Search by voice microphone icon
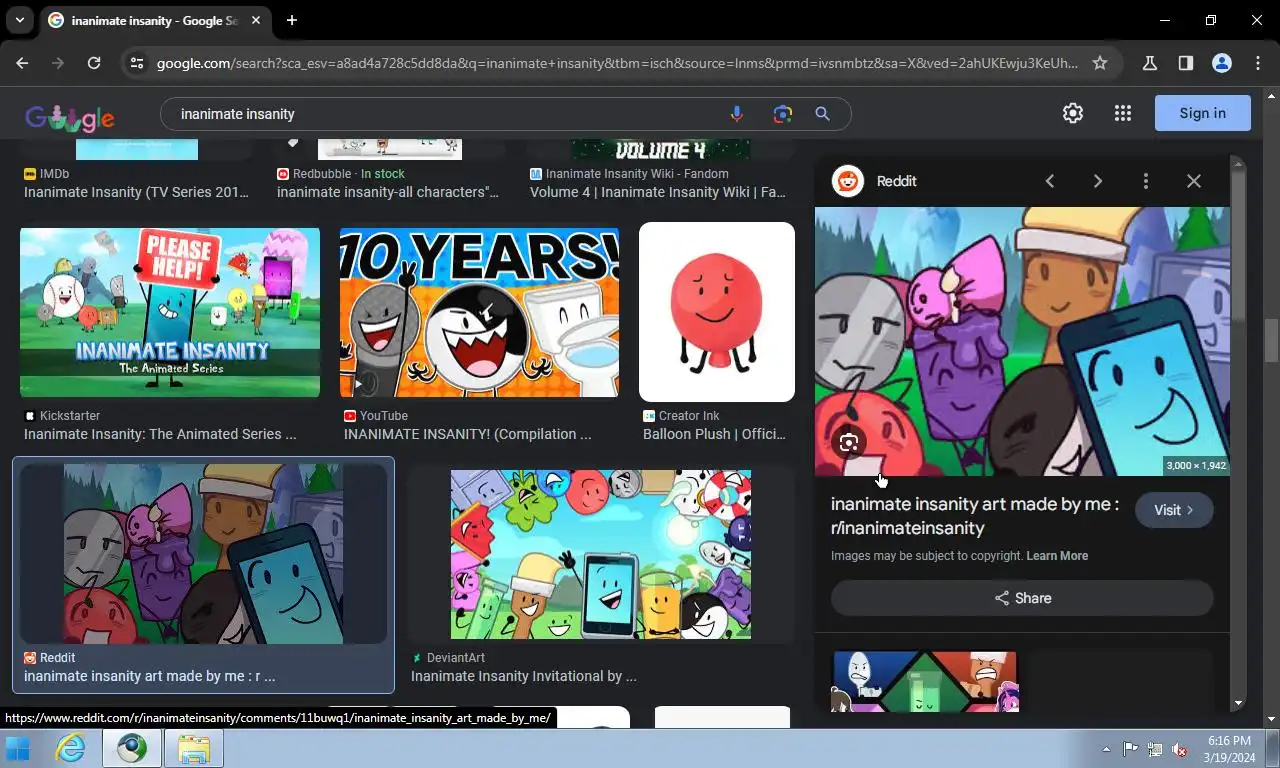 pyautogui.click(x=737, y=114)
